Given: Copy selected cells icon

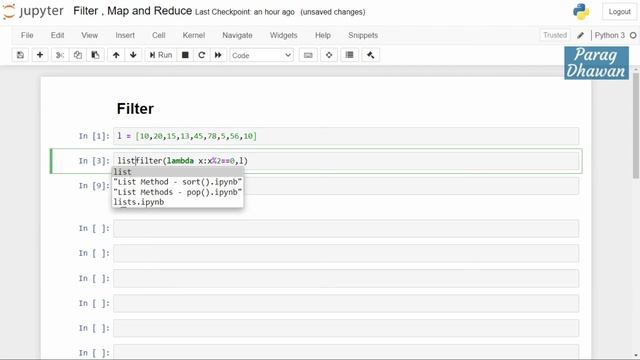Looking at the screenshot, I should [78, 55].
